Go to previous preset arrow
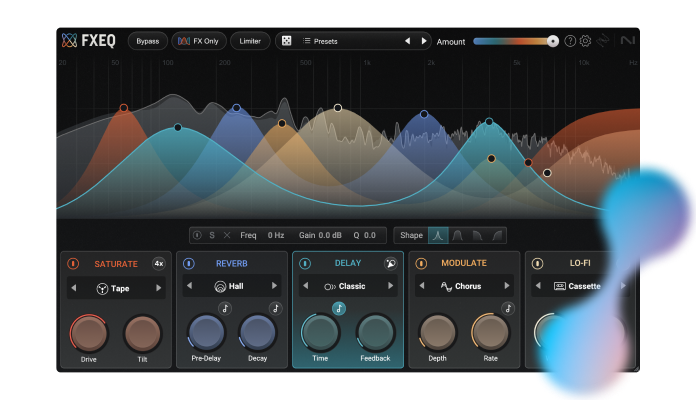Image resolution: width=696 pixels, height=400 pixels. (407, 41)
